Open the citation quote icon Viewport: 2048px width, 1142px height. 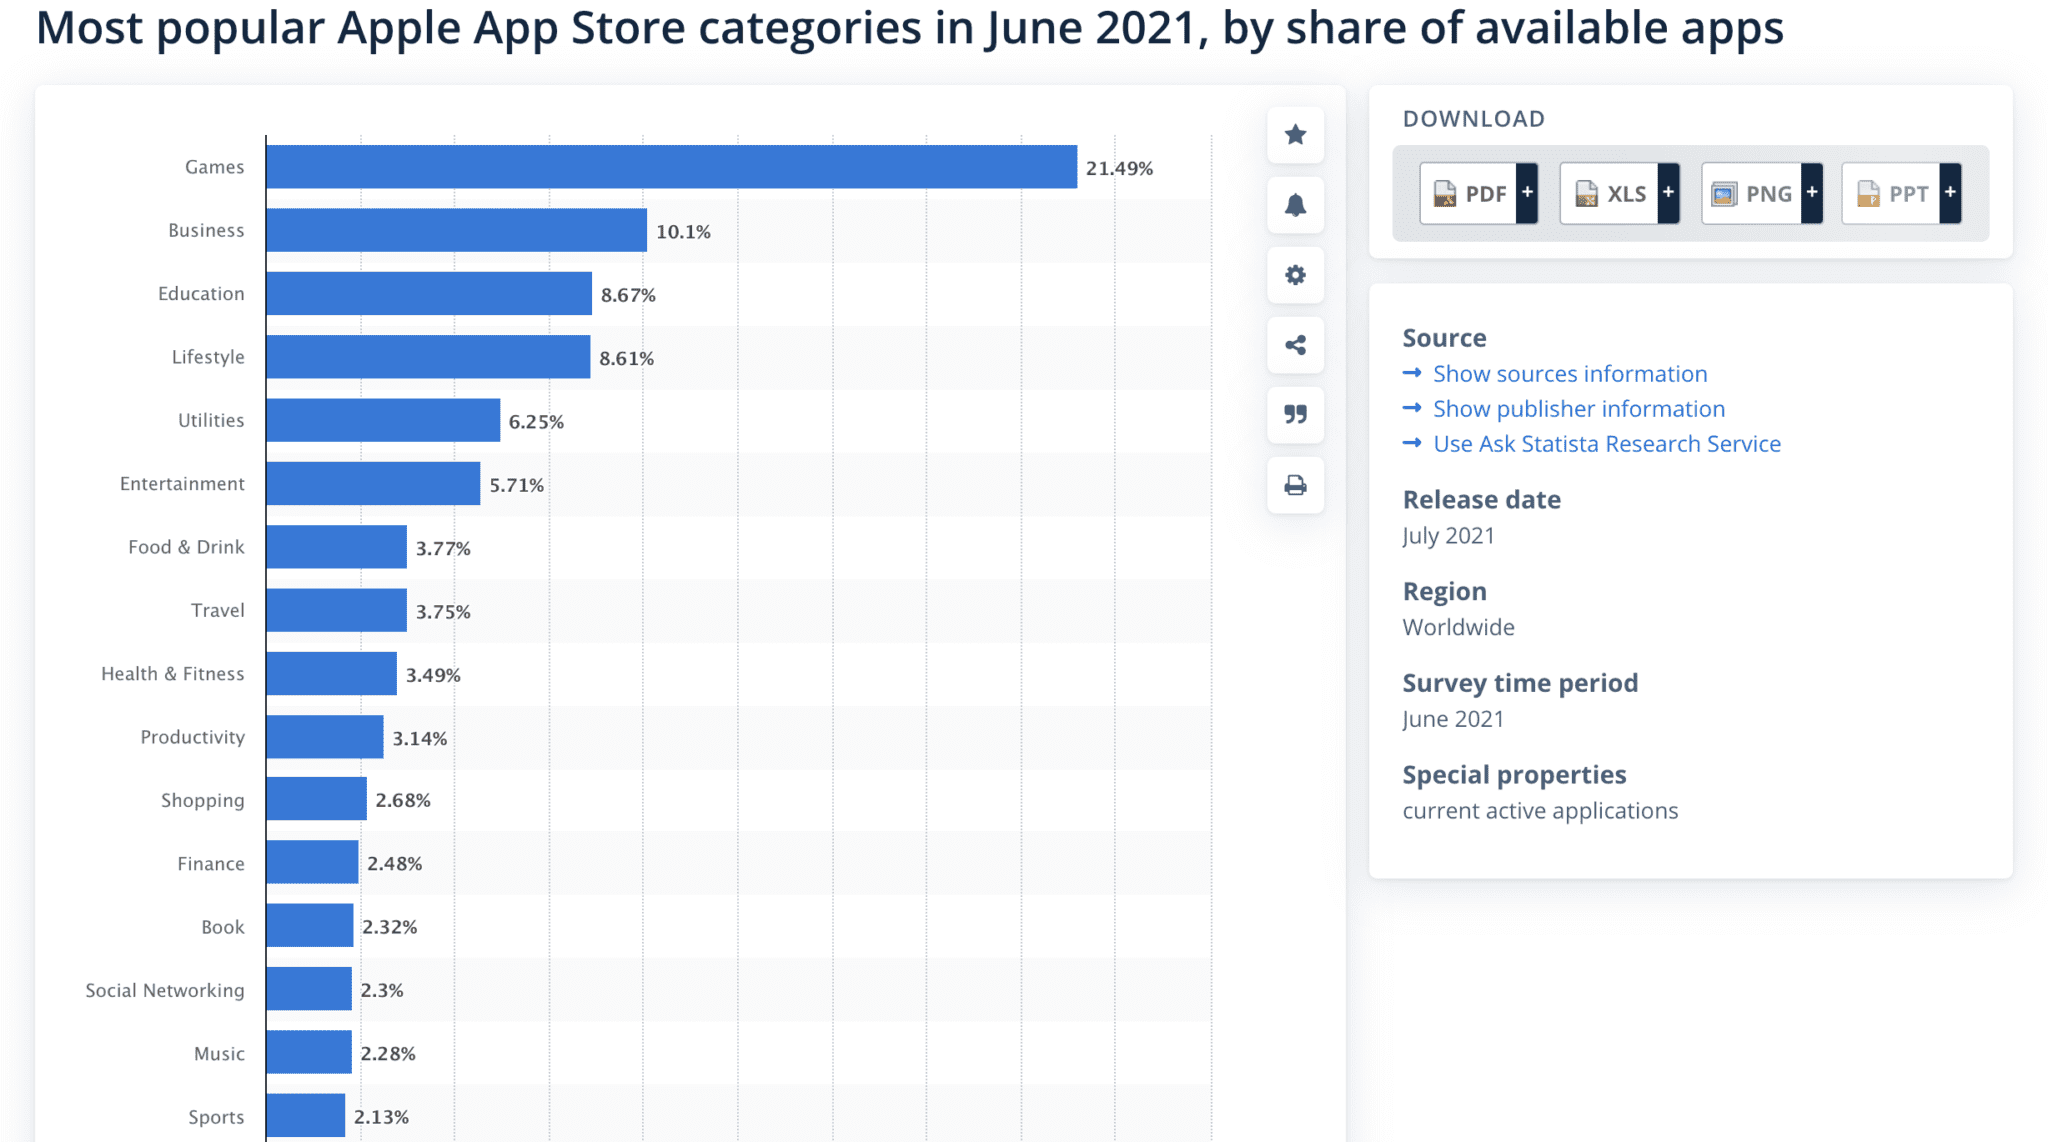tap(1295, 415)
